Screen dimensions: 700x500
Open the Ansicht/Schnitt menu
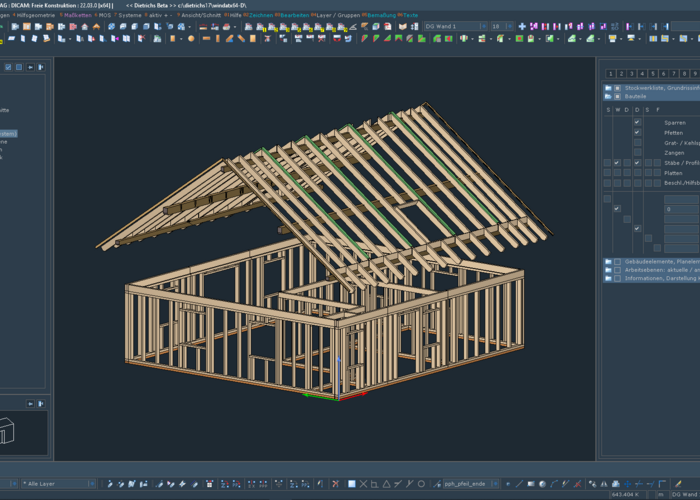pyautogui.click(x=201, y=15)
